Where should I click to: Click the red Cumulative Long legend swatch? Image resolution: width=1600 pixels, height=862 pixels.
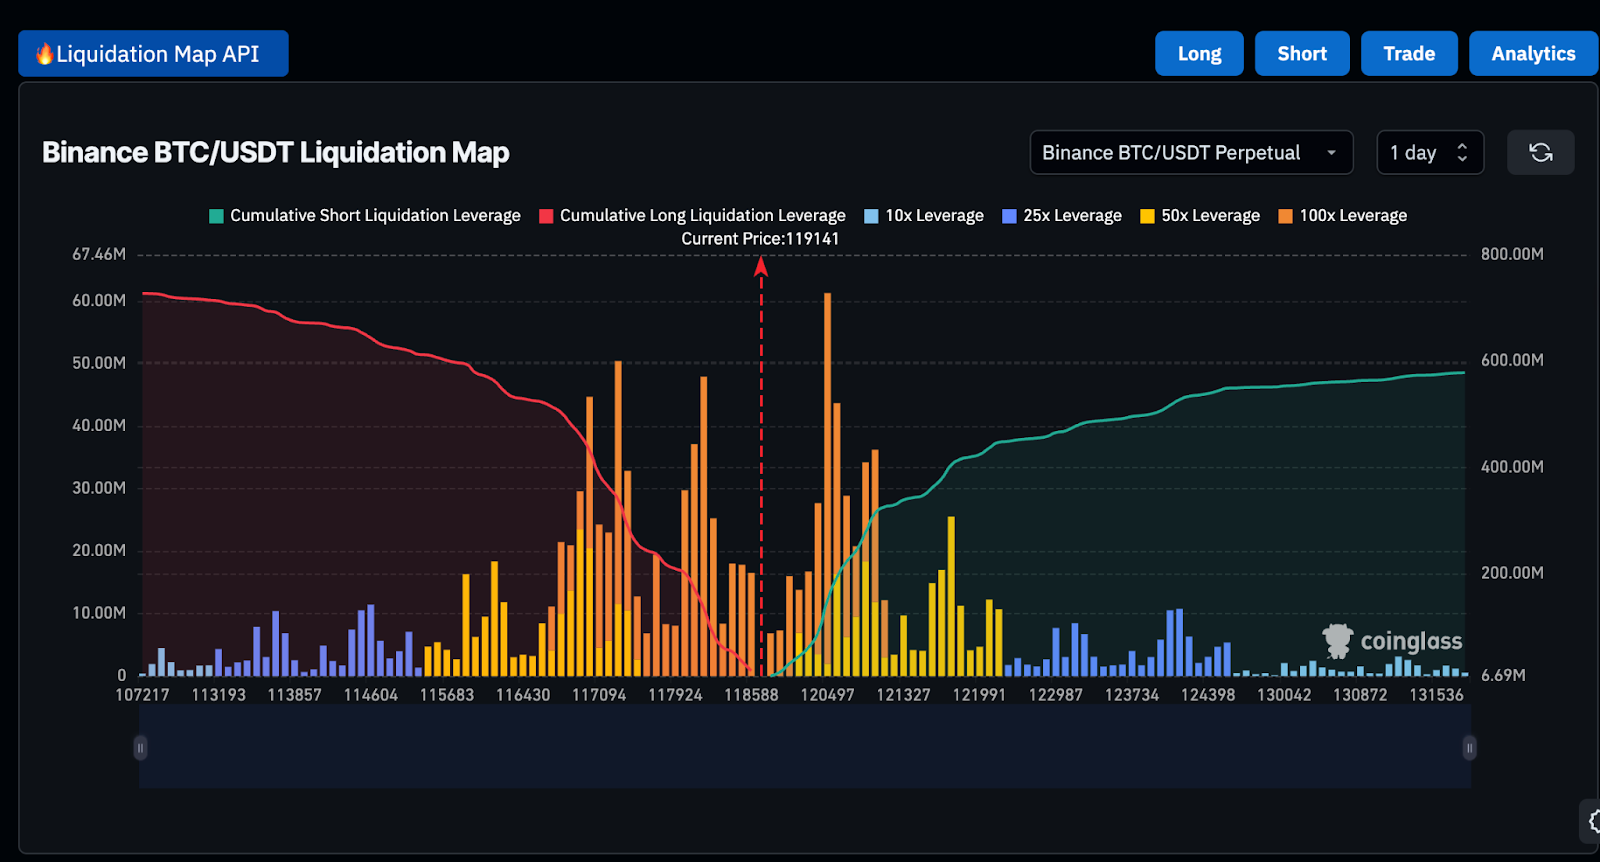click(546, 216)
